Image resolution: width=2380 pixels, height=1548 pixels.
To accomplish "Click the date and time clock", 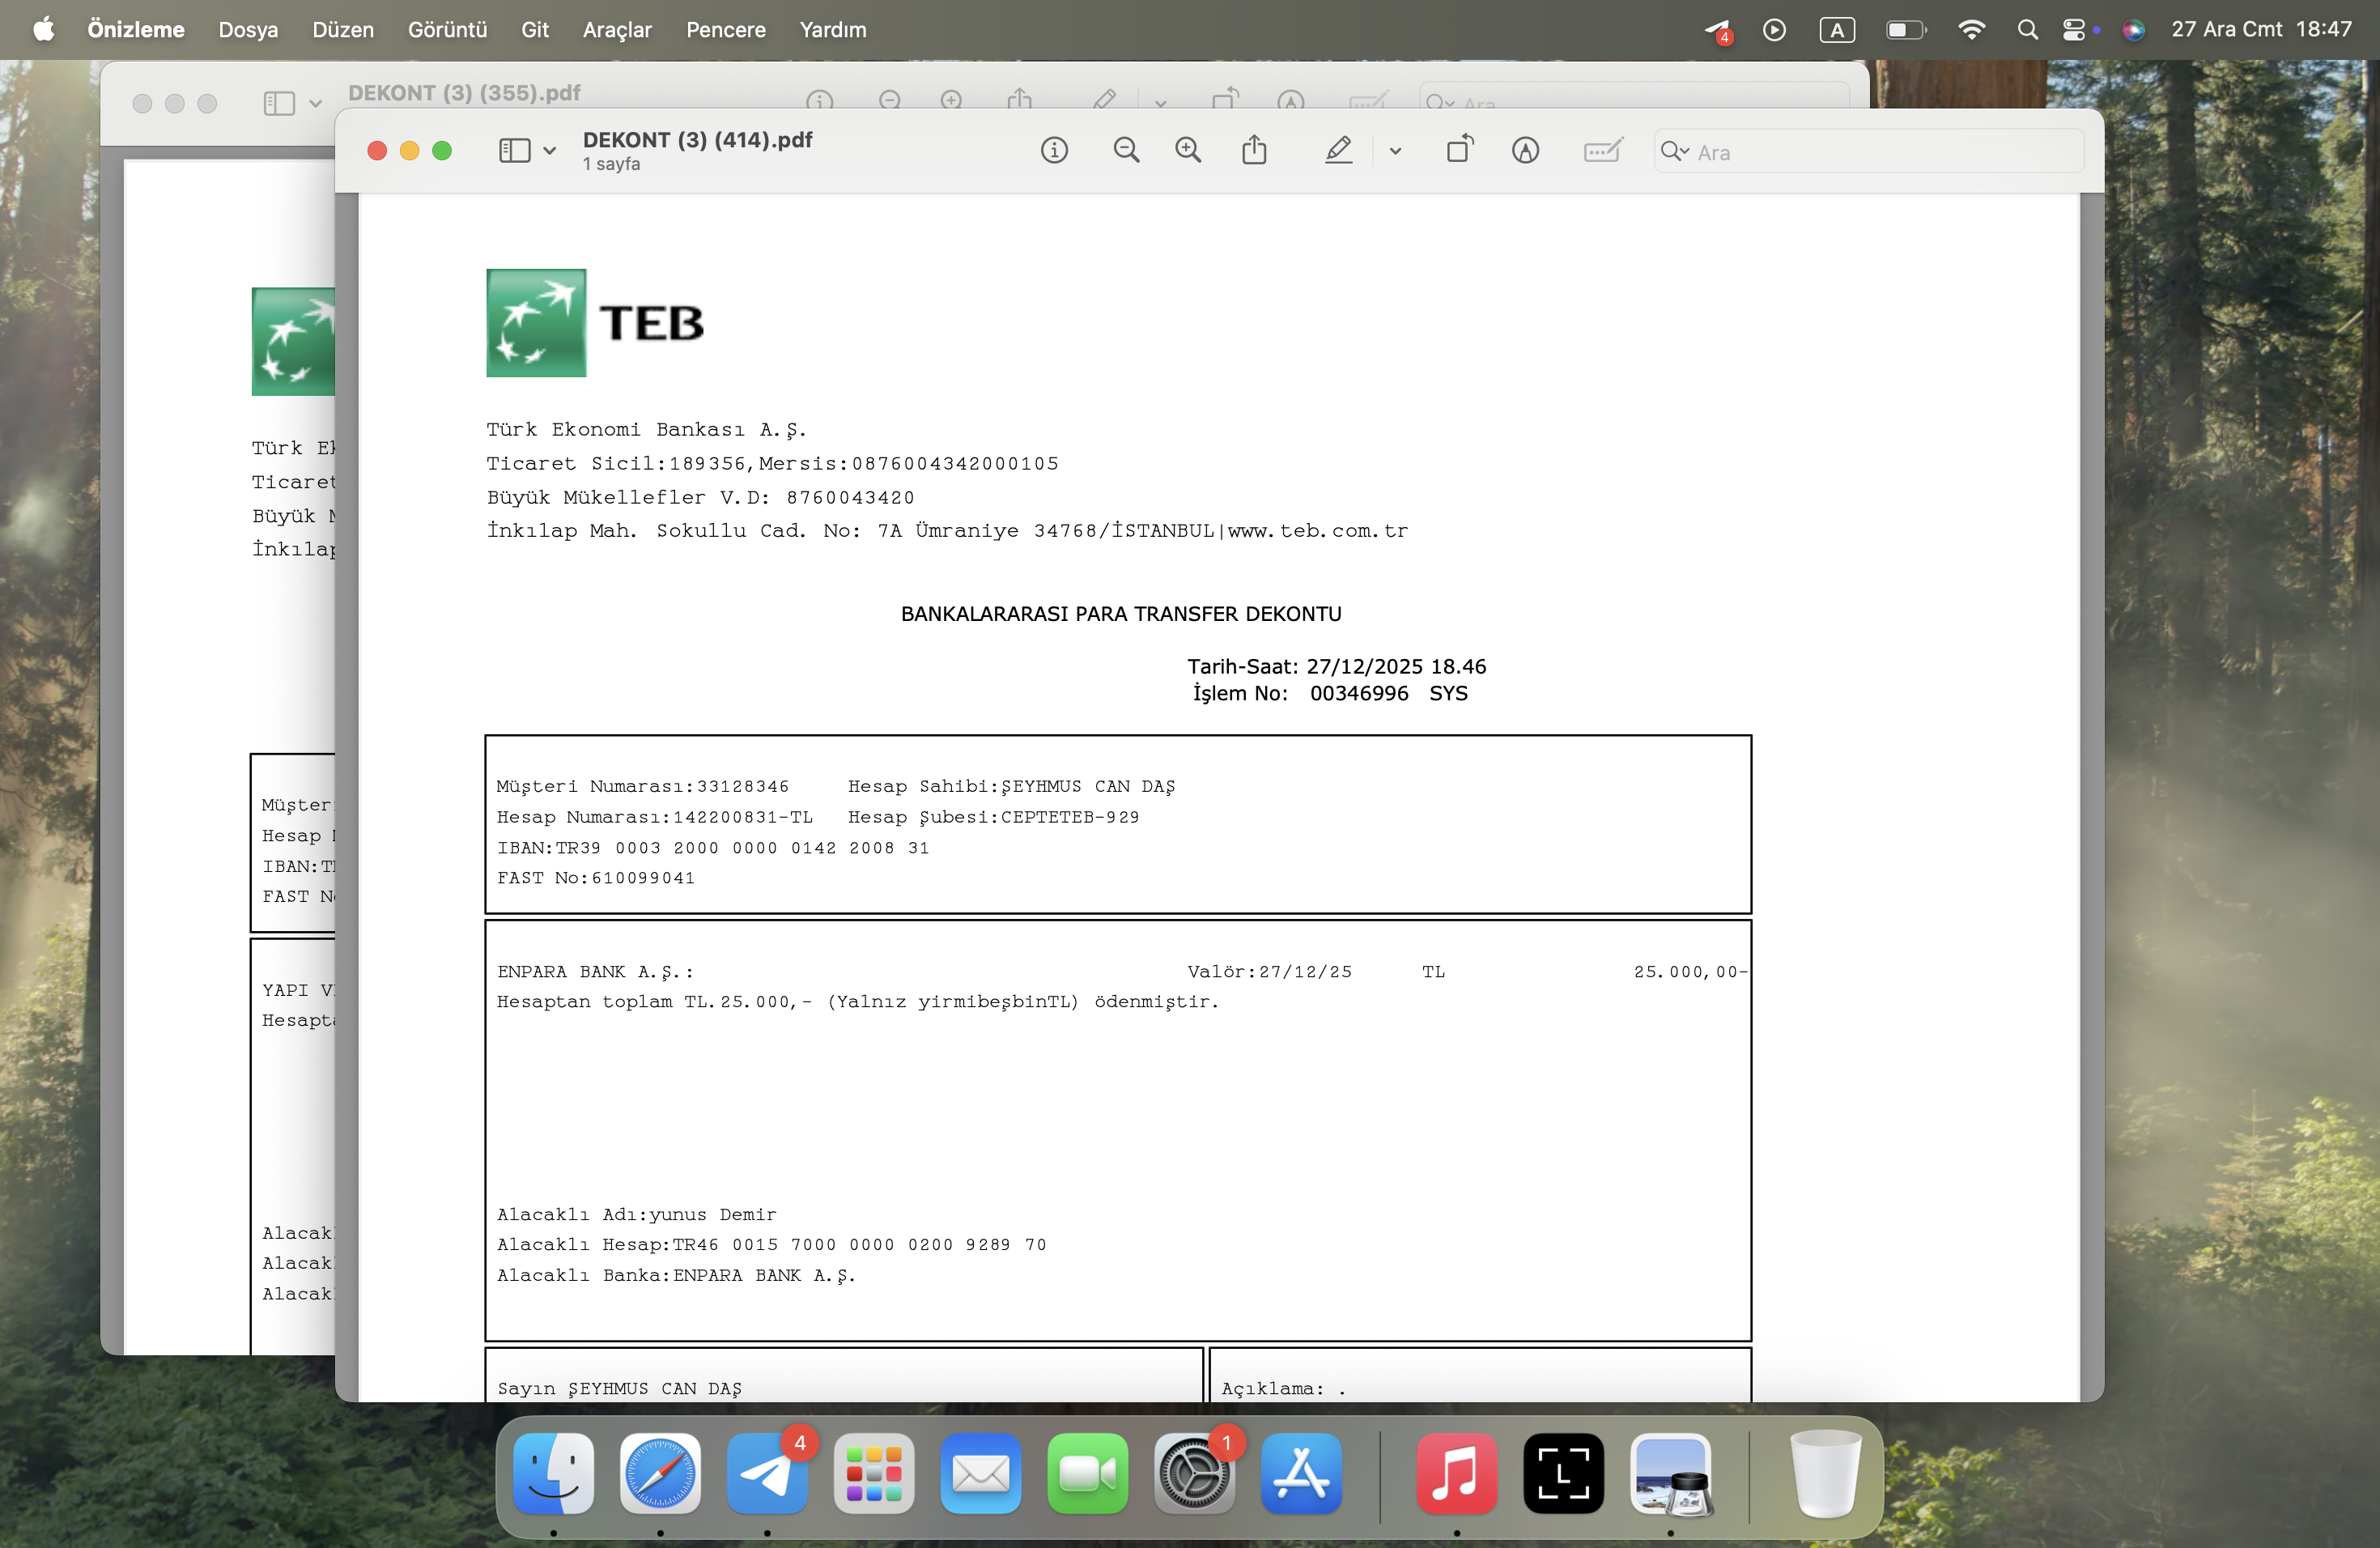I will coord(2261,30).
